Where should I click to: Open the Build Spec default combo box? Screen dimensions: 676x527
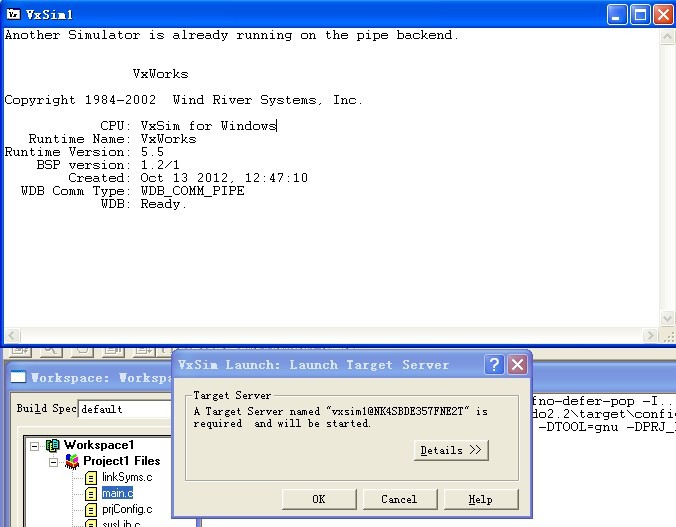(125, 409)
